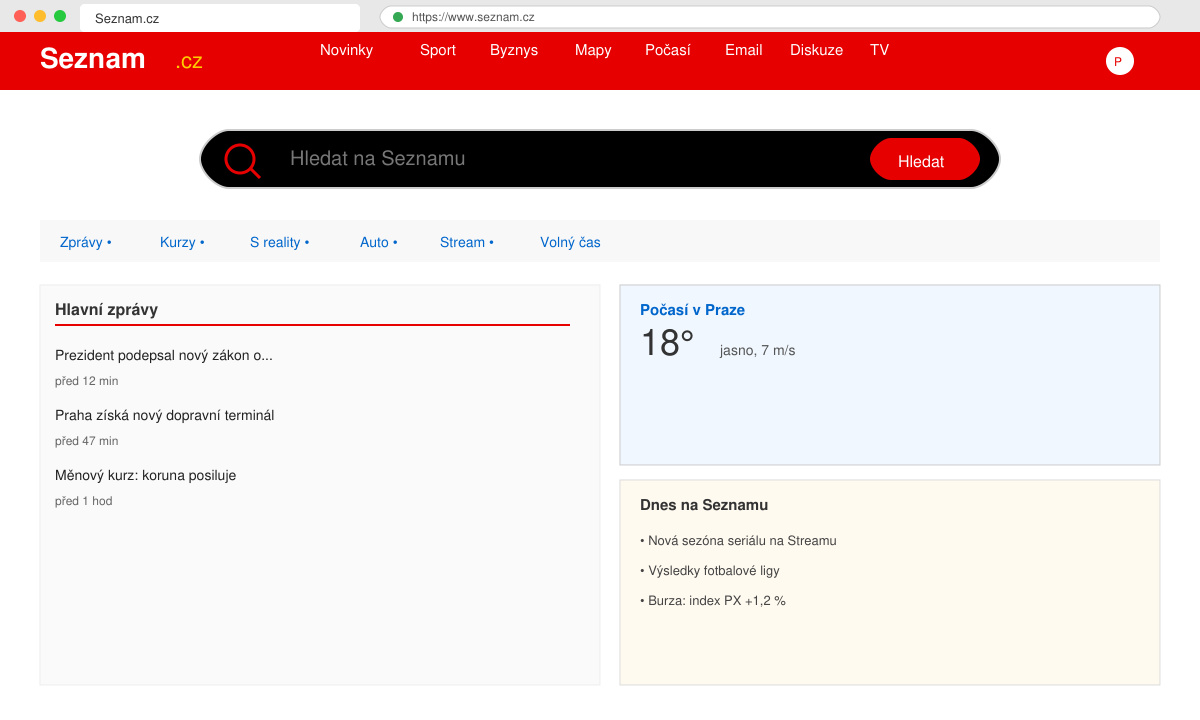Viewport: 1200px width, 720px height.
Task: Click the magnifier icon in search bar
Action: 242,160
